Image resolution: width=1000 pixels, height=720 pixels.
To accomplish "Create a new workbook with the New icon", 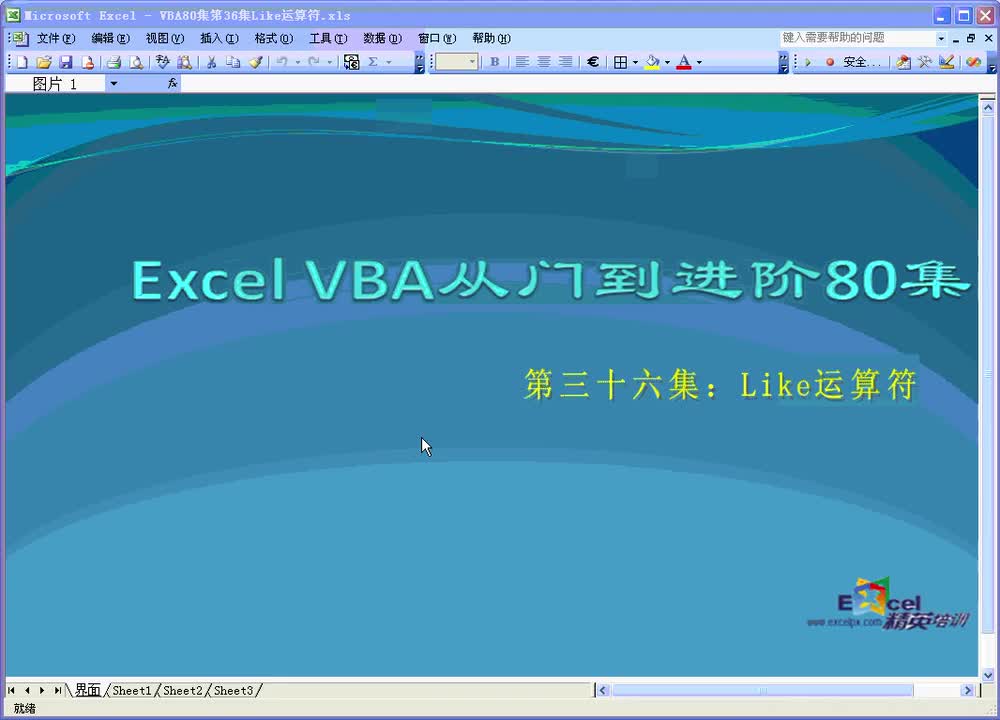I will pyautogui.click(x=22, y=62).
